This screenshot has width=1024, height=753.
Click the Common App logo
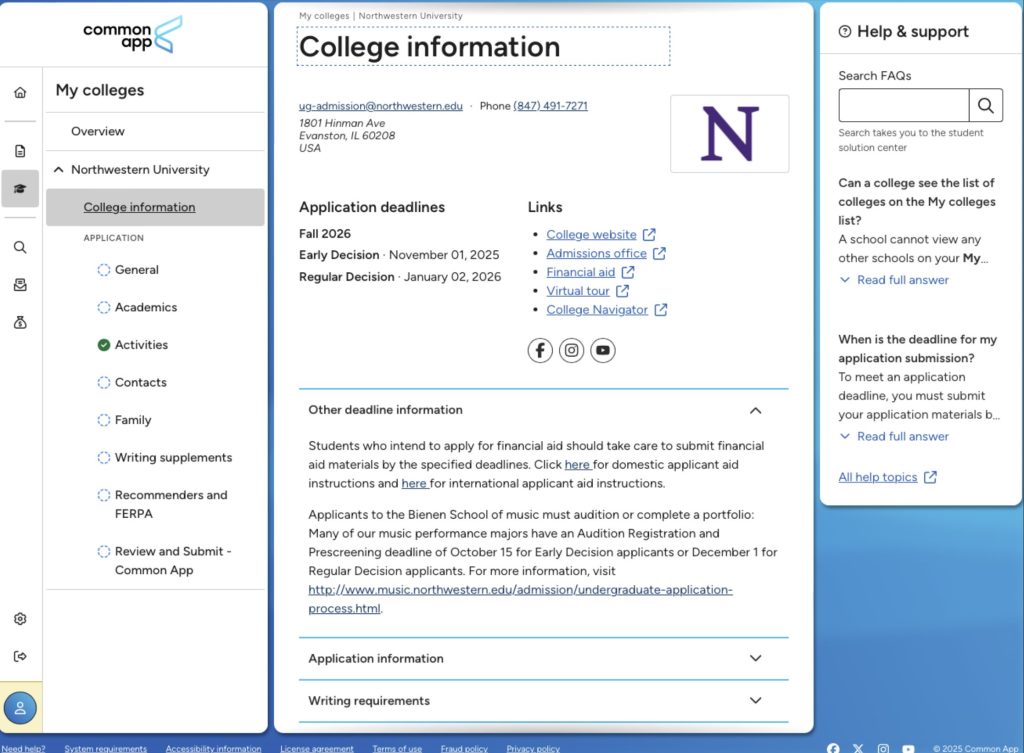coord(133,35)
